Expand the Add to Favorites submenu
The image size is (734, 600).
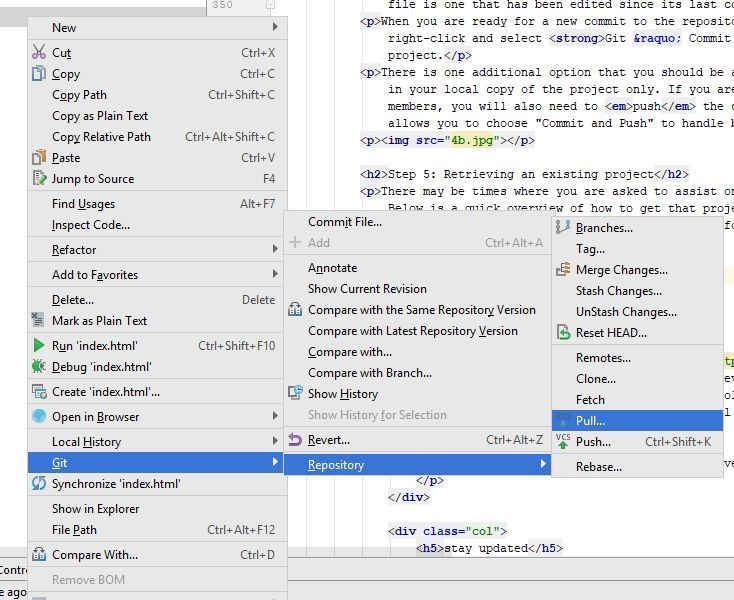(x=275, y=275)
